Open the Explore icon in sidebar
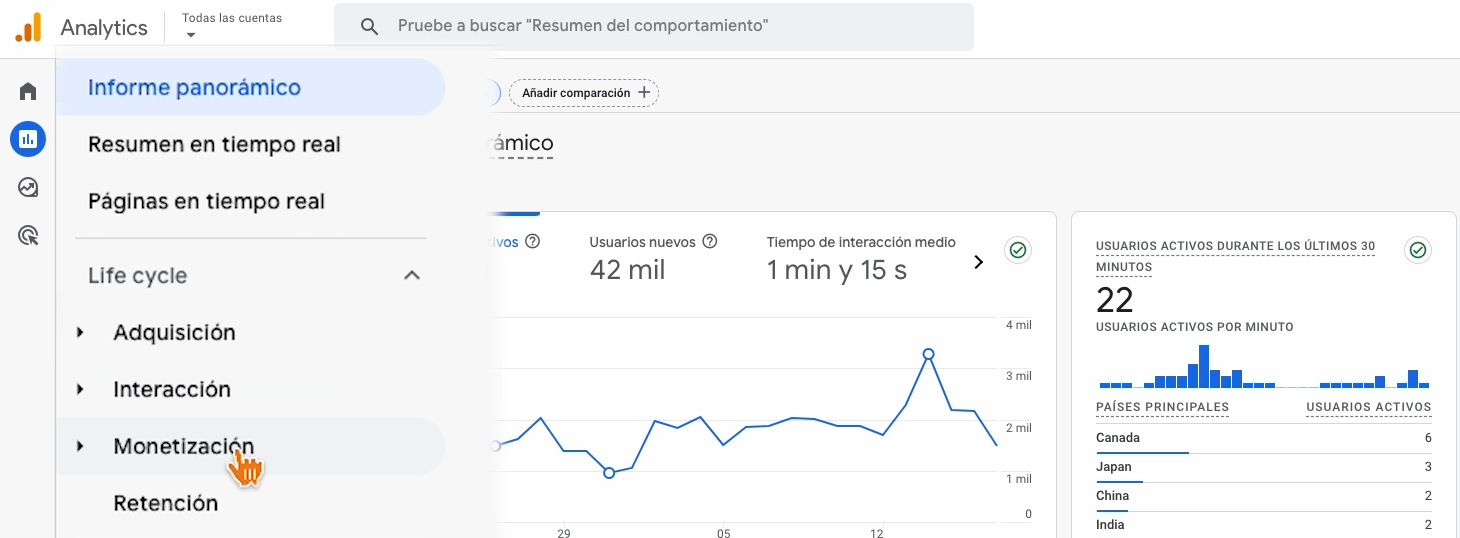Image resolution: width=1460 pixels, height=538 pixels. click(x=28, y=187)
